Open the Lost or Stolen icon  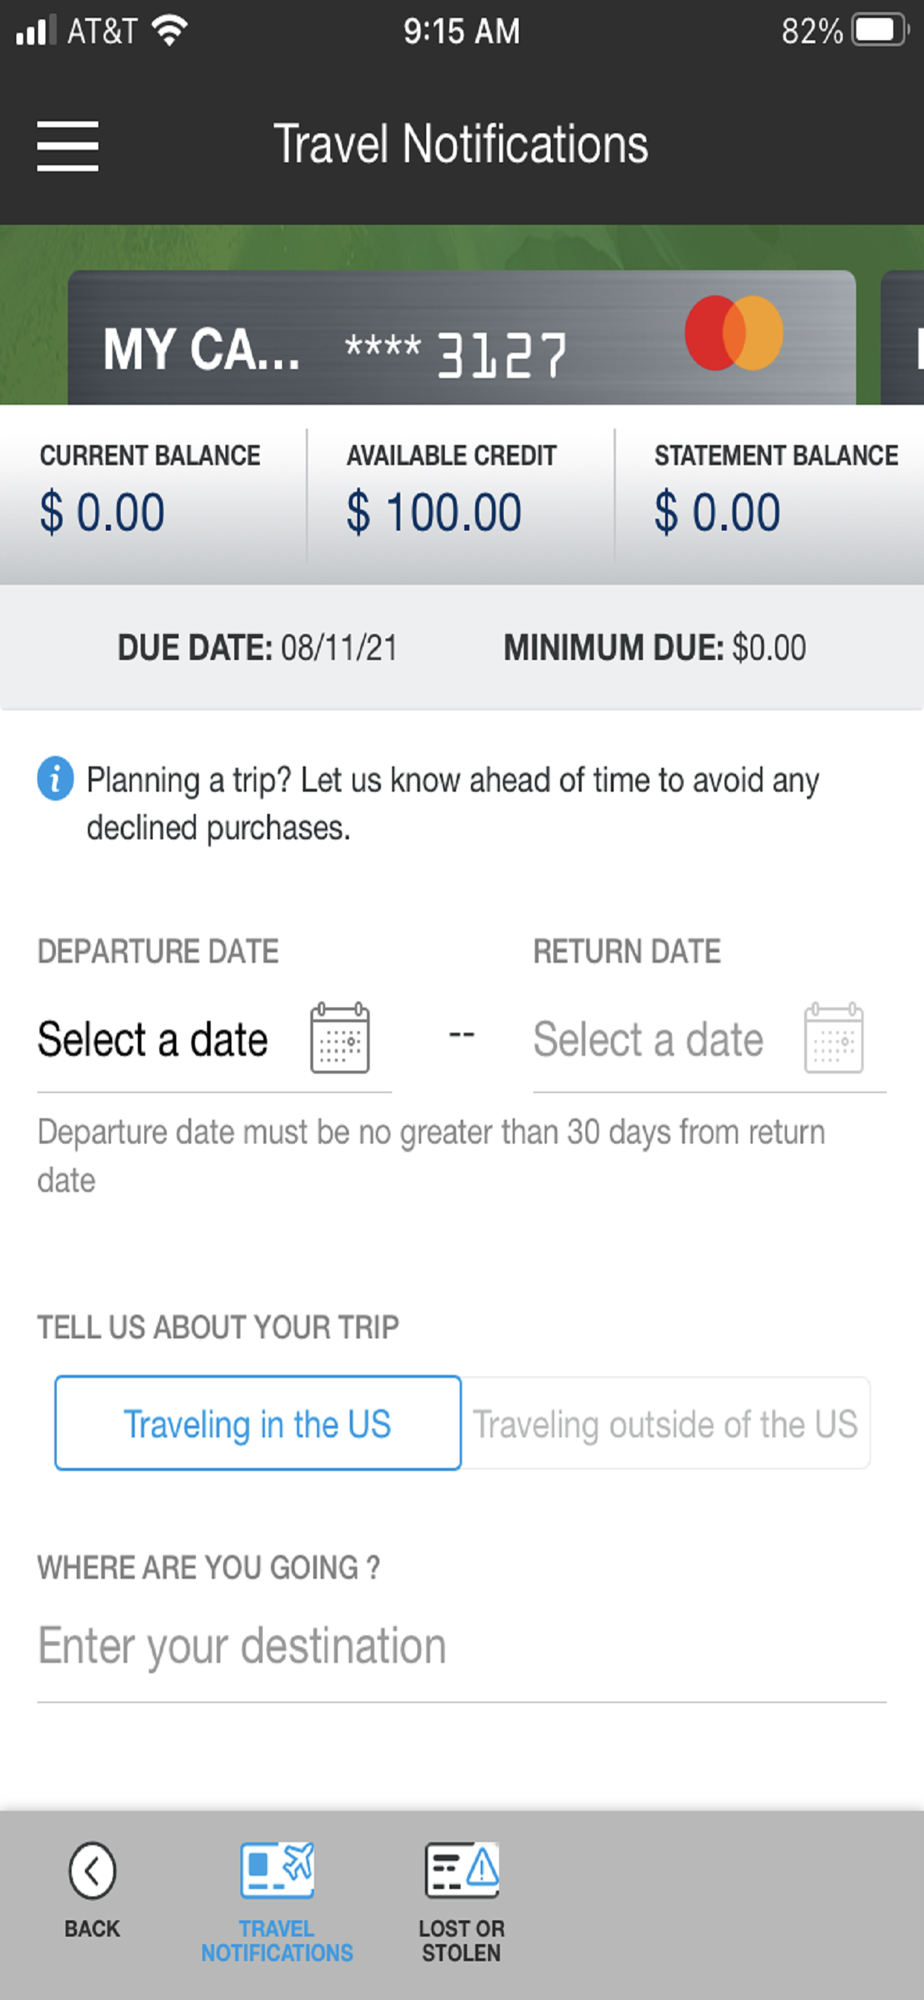pos(462,1870)
